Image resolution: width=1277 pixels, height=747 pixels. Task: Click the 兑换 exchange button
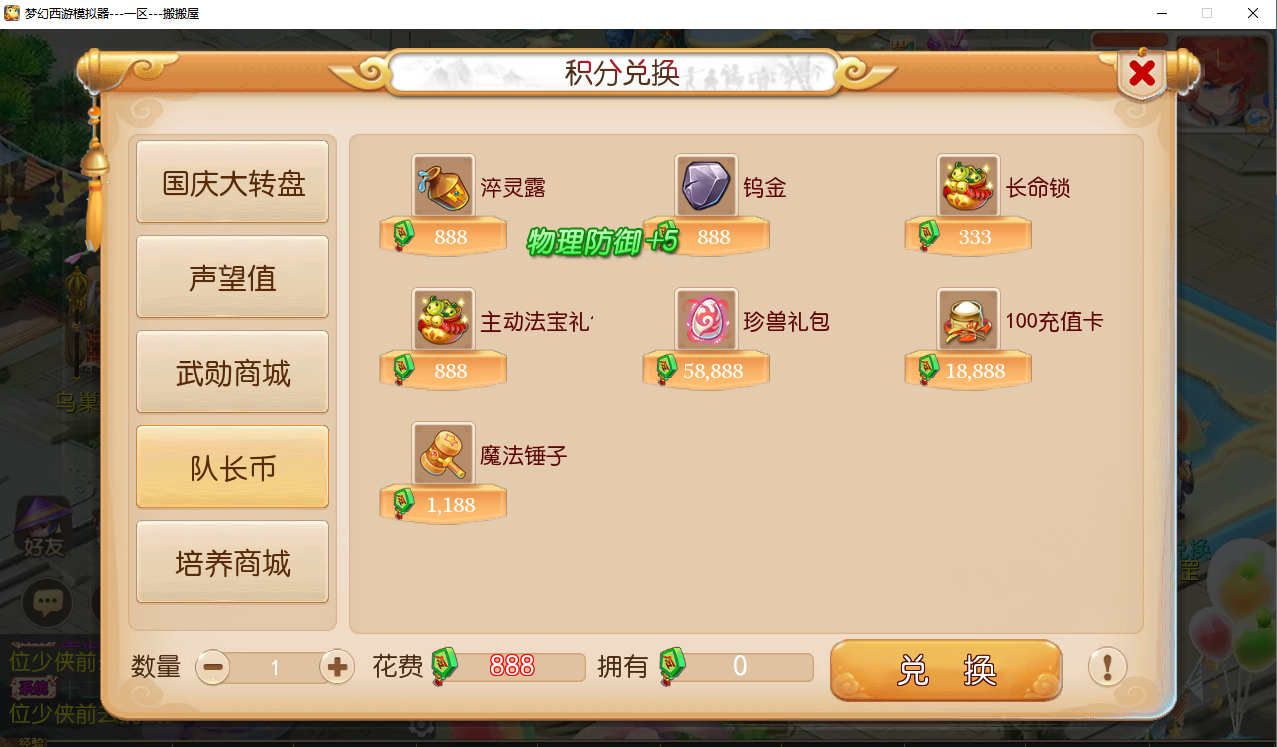tap(946, 670)
